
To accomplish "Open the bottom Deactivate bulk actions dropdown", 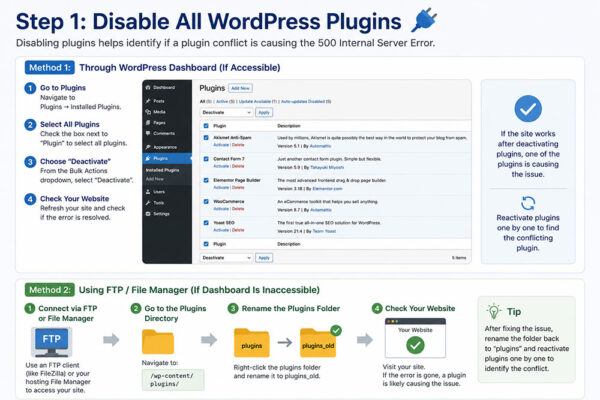I will tap(226, 258).
